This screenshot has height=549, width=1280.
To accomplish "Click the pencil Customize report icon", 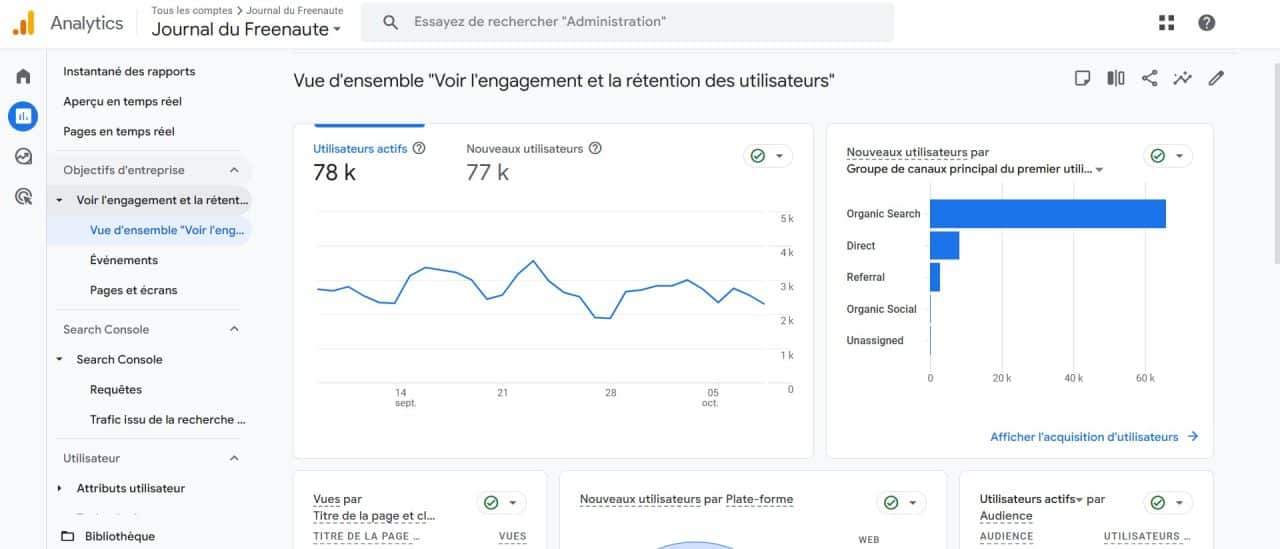I will point(1216,78).
